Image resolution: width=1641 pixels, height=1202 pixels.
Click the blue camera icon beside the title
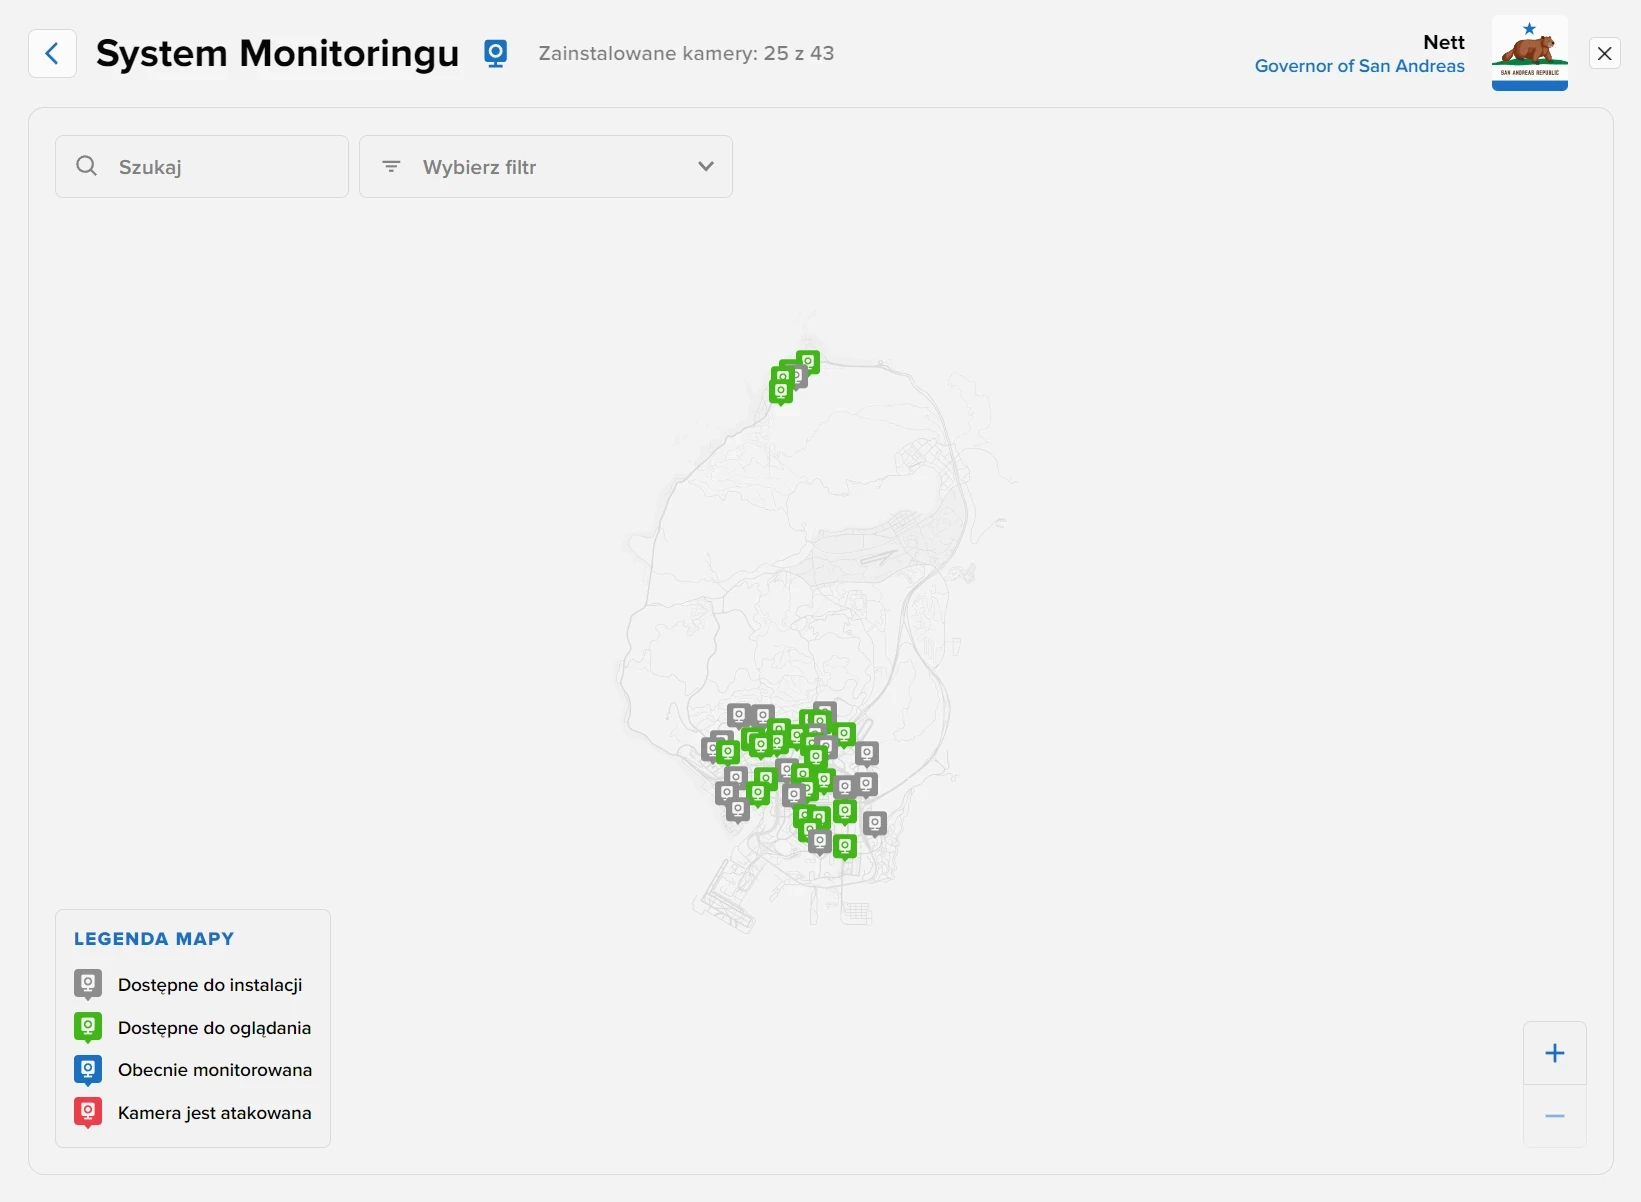[496, 53]
